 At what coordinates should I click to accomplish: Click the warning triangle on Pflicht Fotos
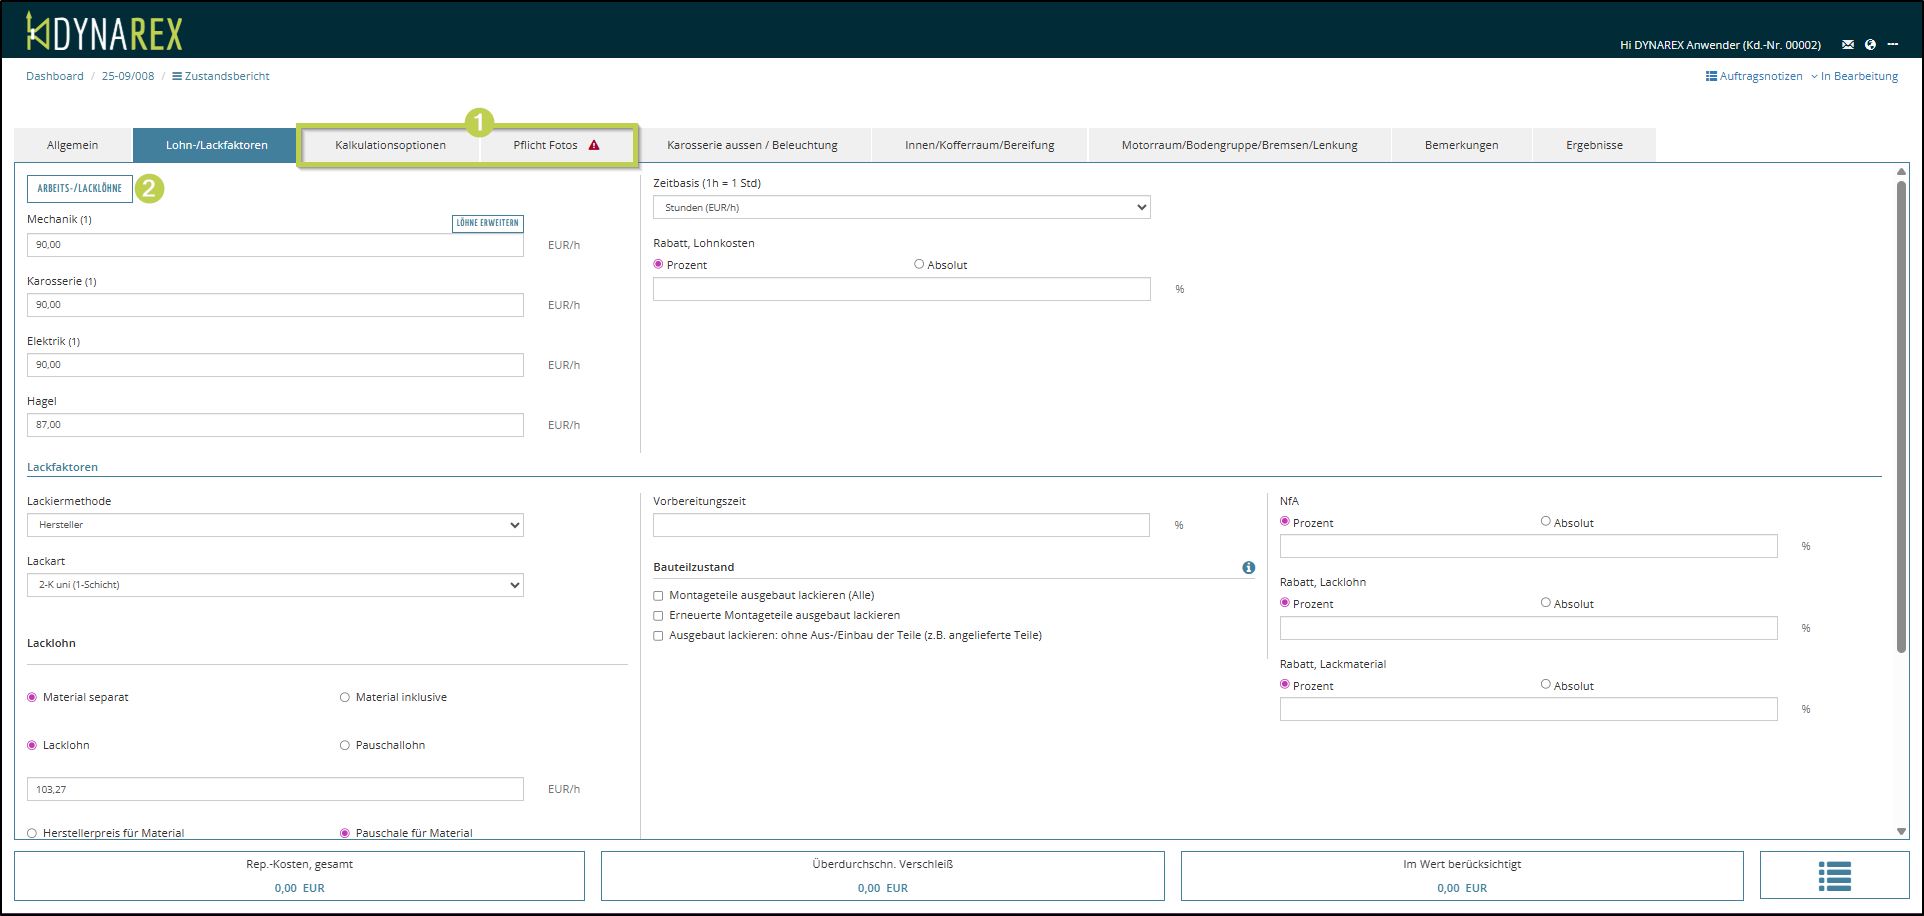(594, 145)
